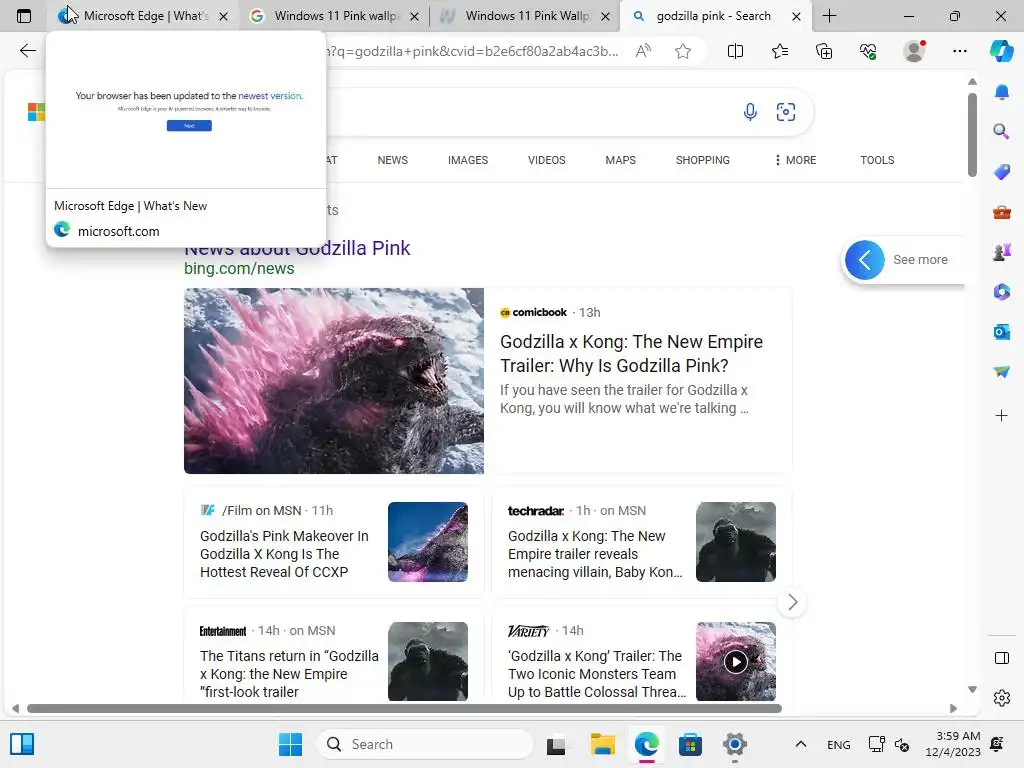The image size is (1024, 768).
Task: Open Settings and more ellipsis menu
Action: pyautogui.click(x=959, y=51)
